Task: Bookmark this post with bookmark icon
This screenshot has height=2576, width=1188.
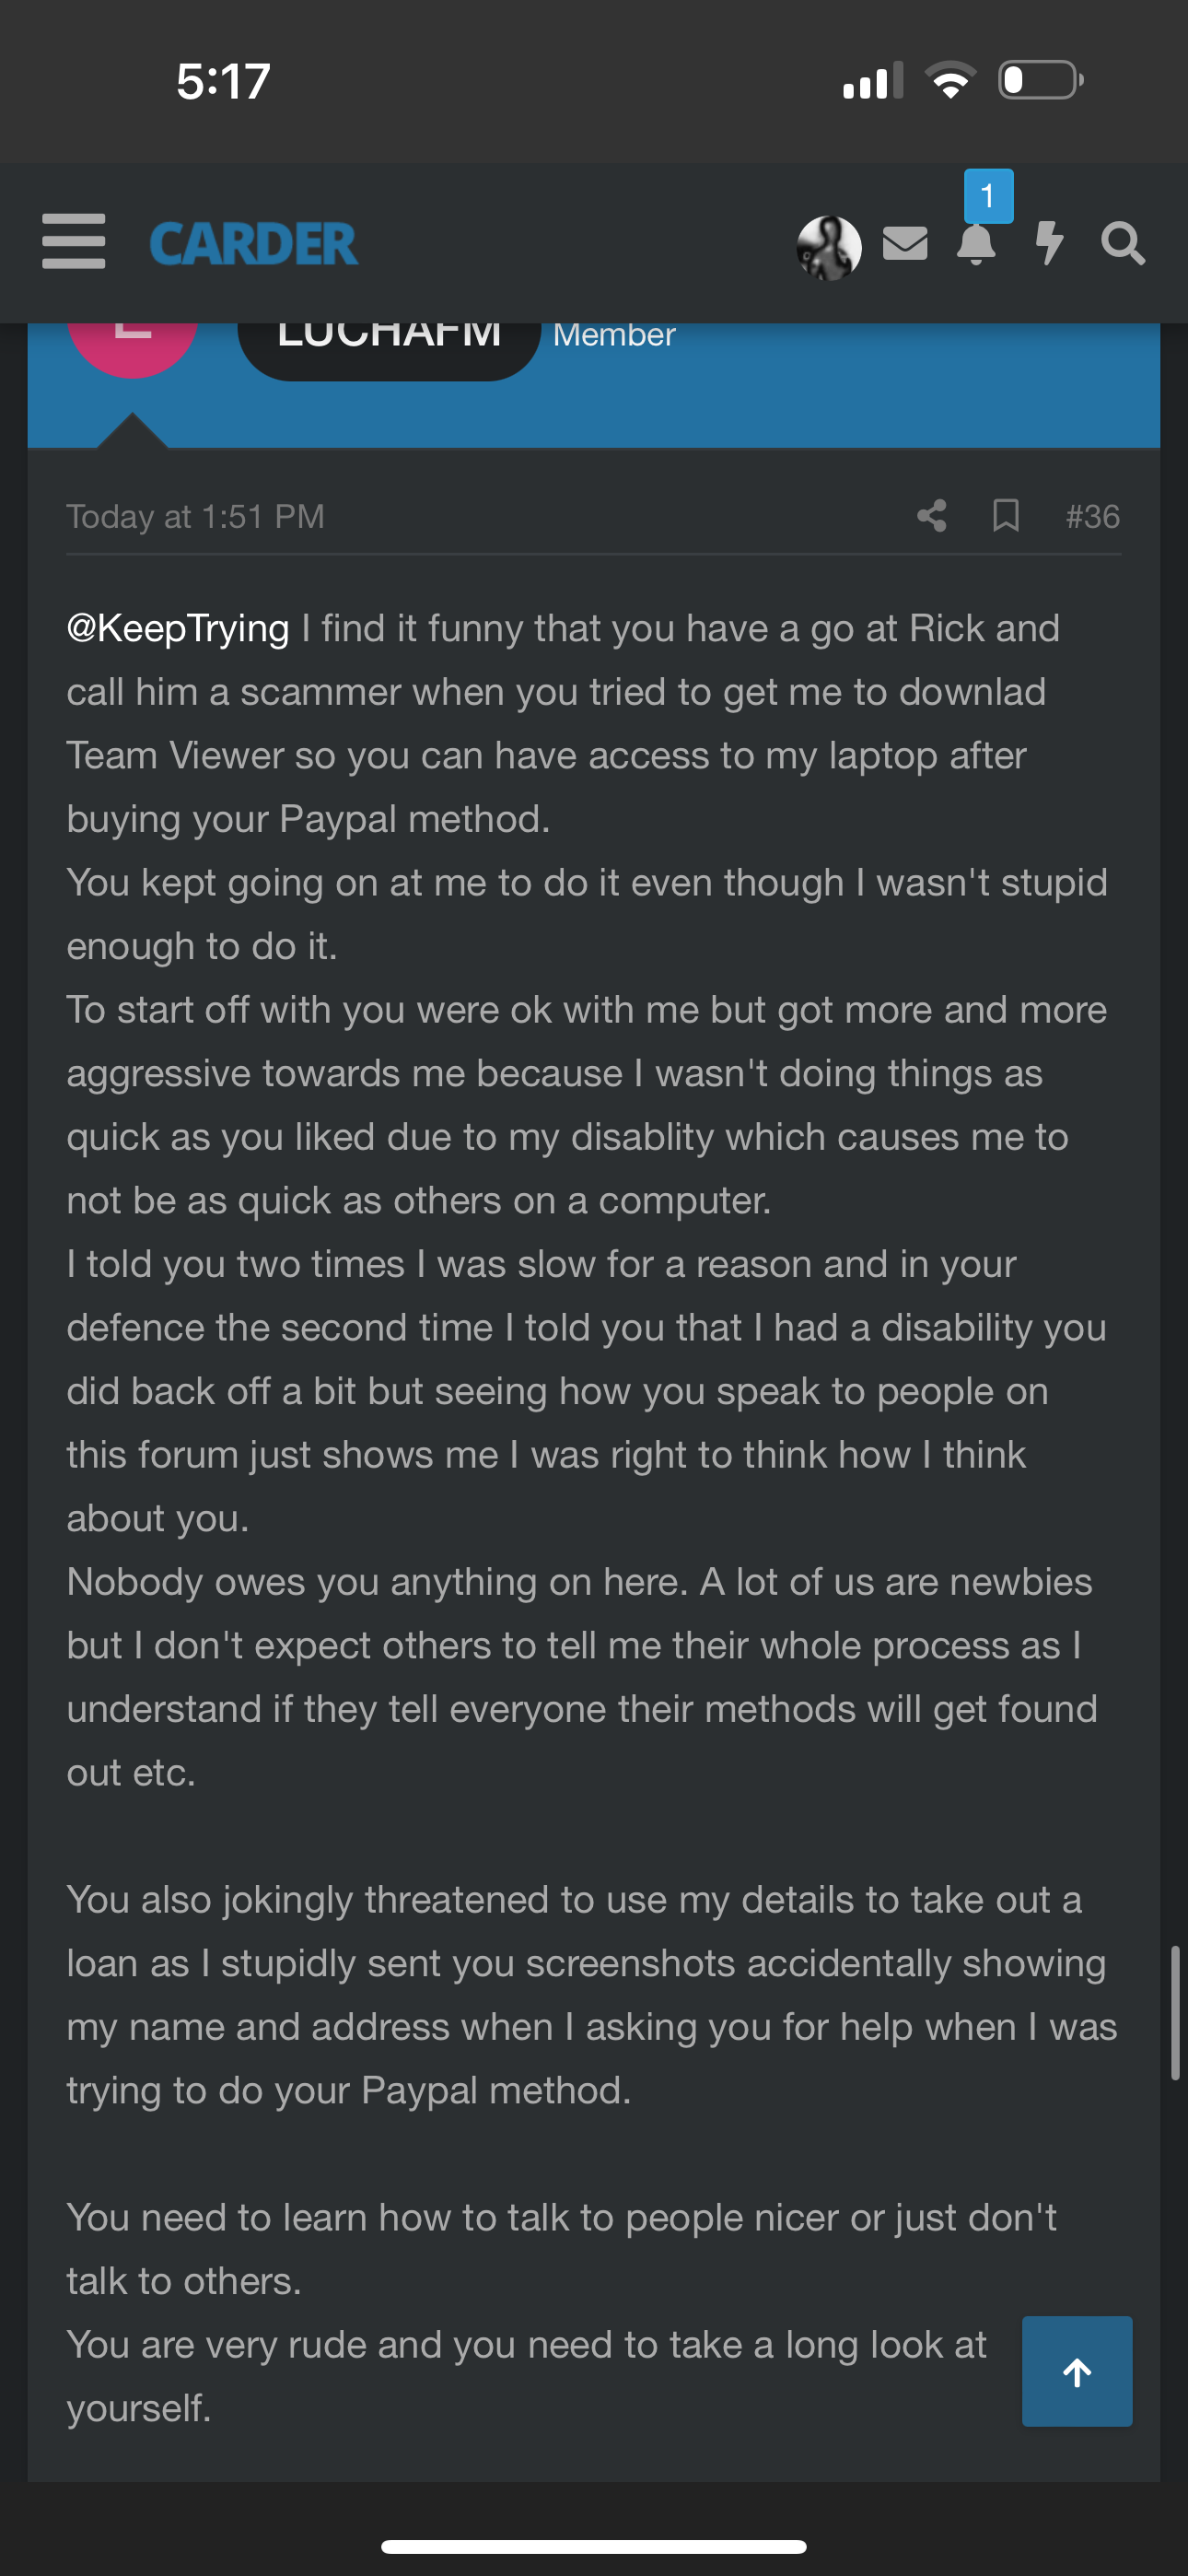Action: click(1006, 516)
